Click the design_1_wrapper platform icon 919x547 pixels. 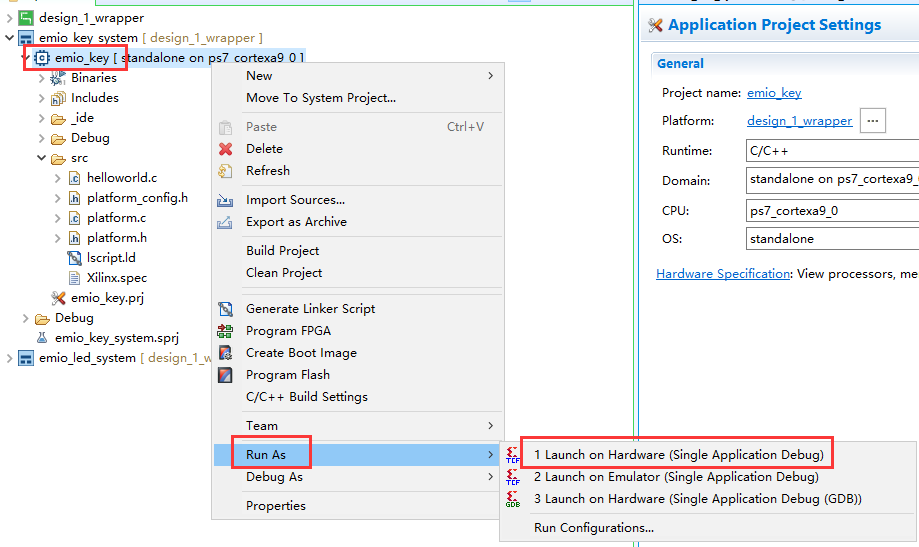click(x=26, y=18)
